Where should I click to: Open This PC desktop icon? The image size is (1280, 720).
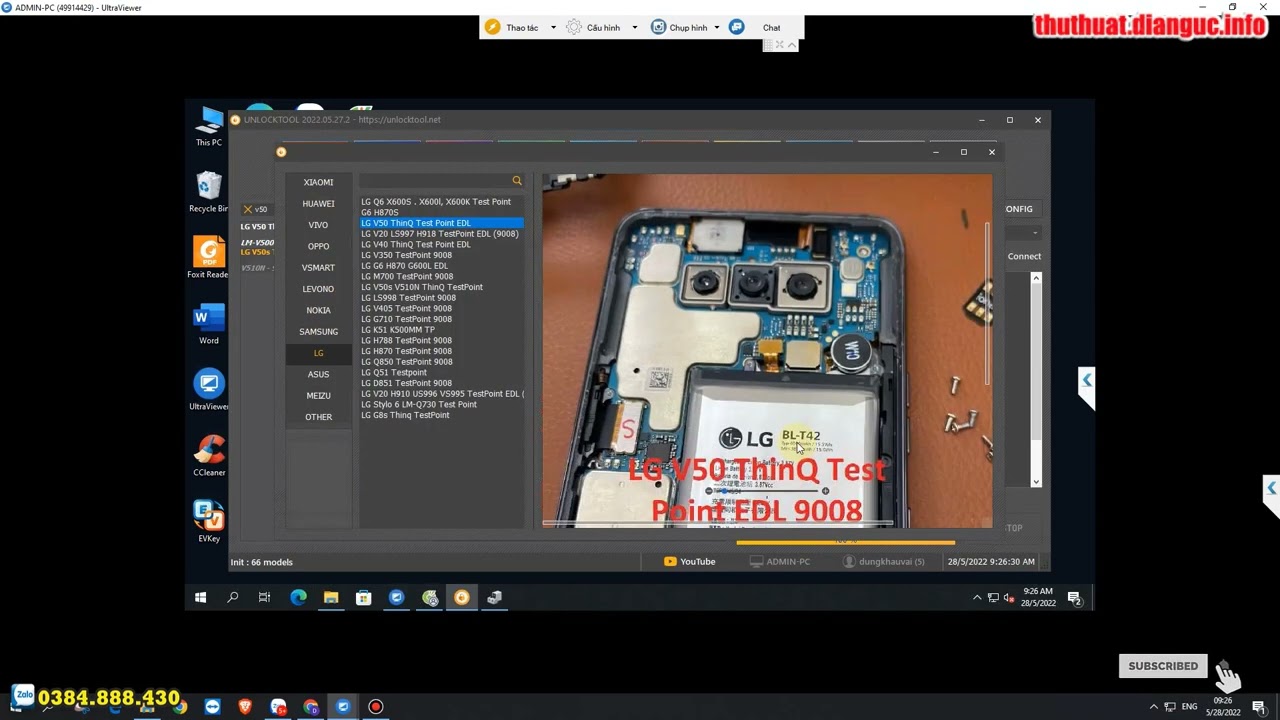coord(209,127)
